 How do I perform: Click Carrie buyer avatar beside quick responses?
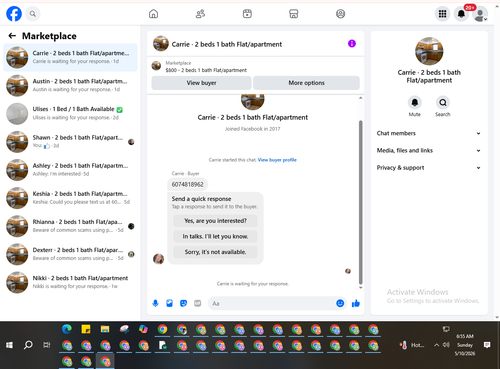point(158,259)
